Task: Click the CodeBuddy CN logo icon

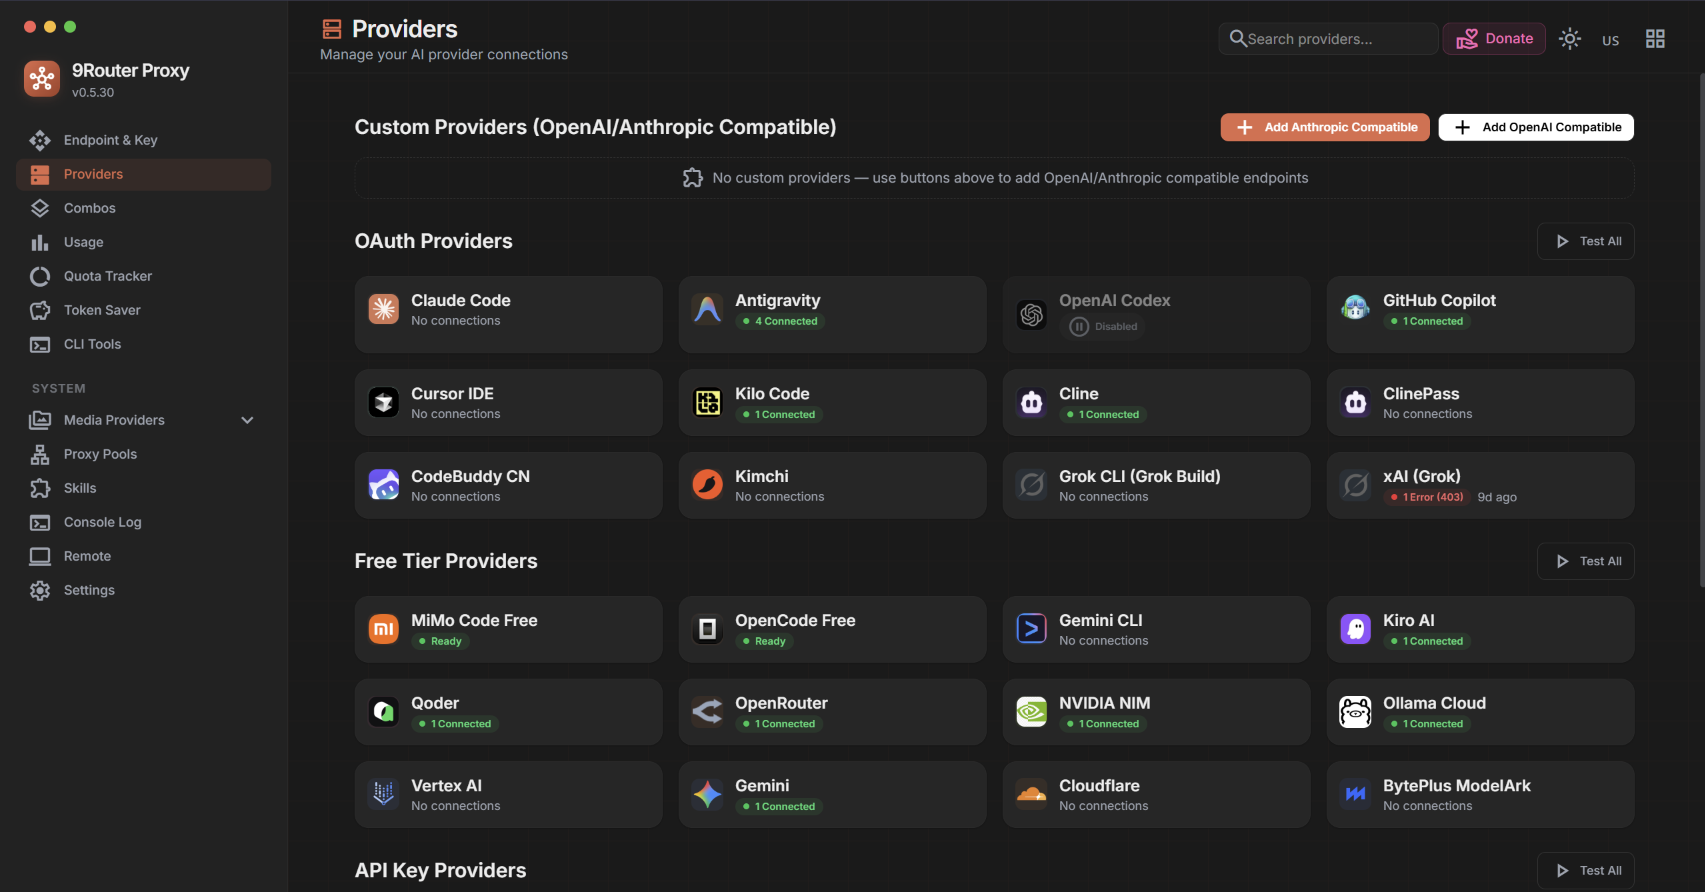Action: (x=384, y=485)
